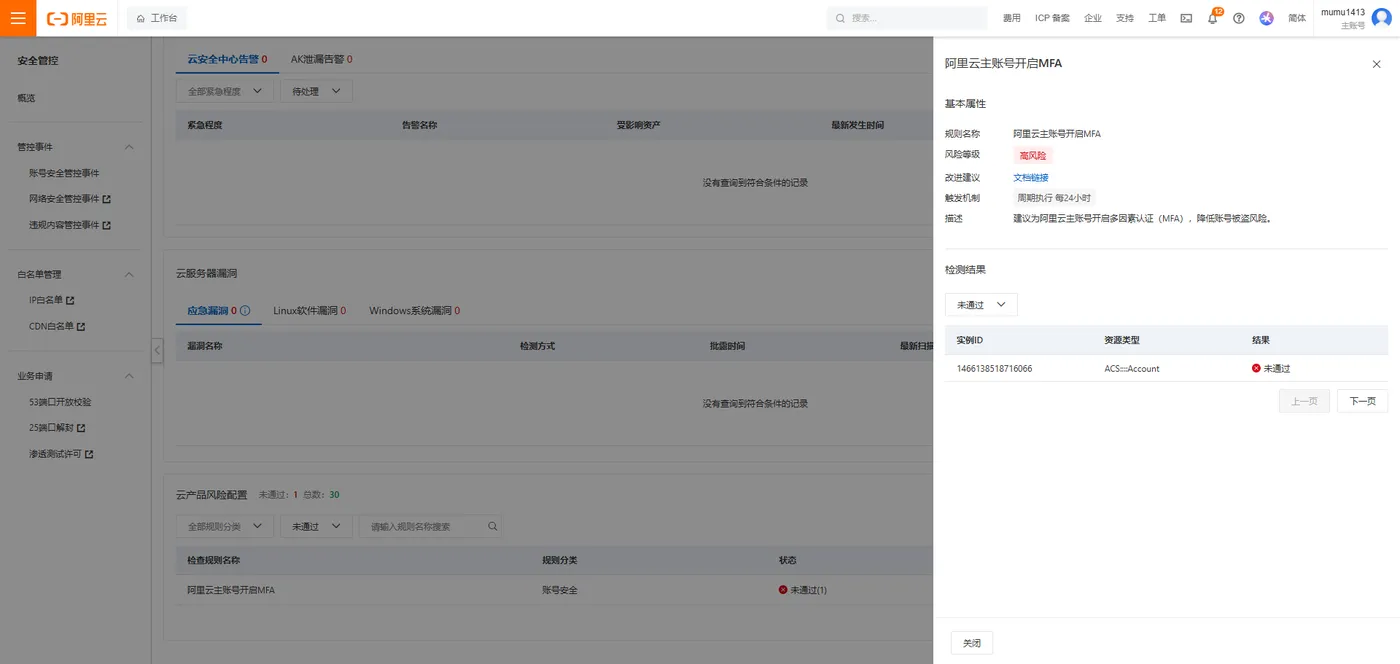
Task: Close the MFA detail panel with X
Action: pos(1376,63)
